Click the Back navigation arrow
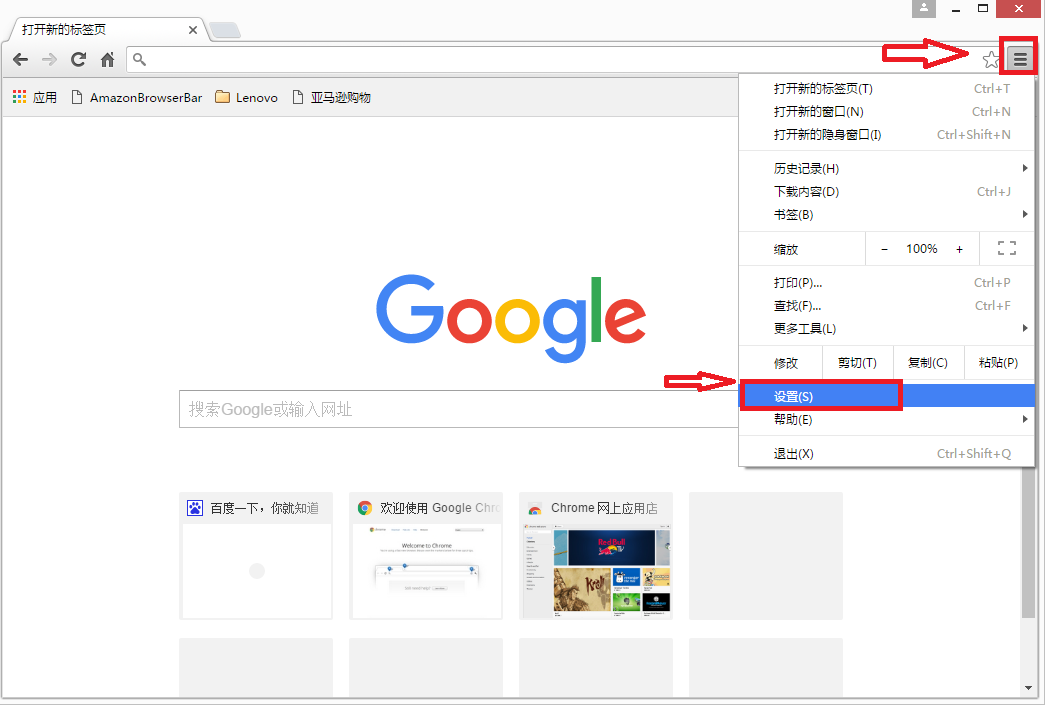This screenshot has height=705, width=1045. (x=20, y=59)
